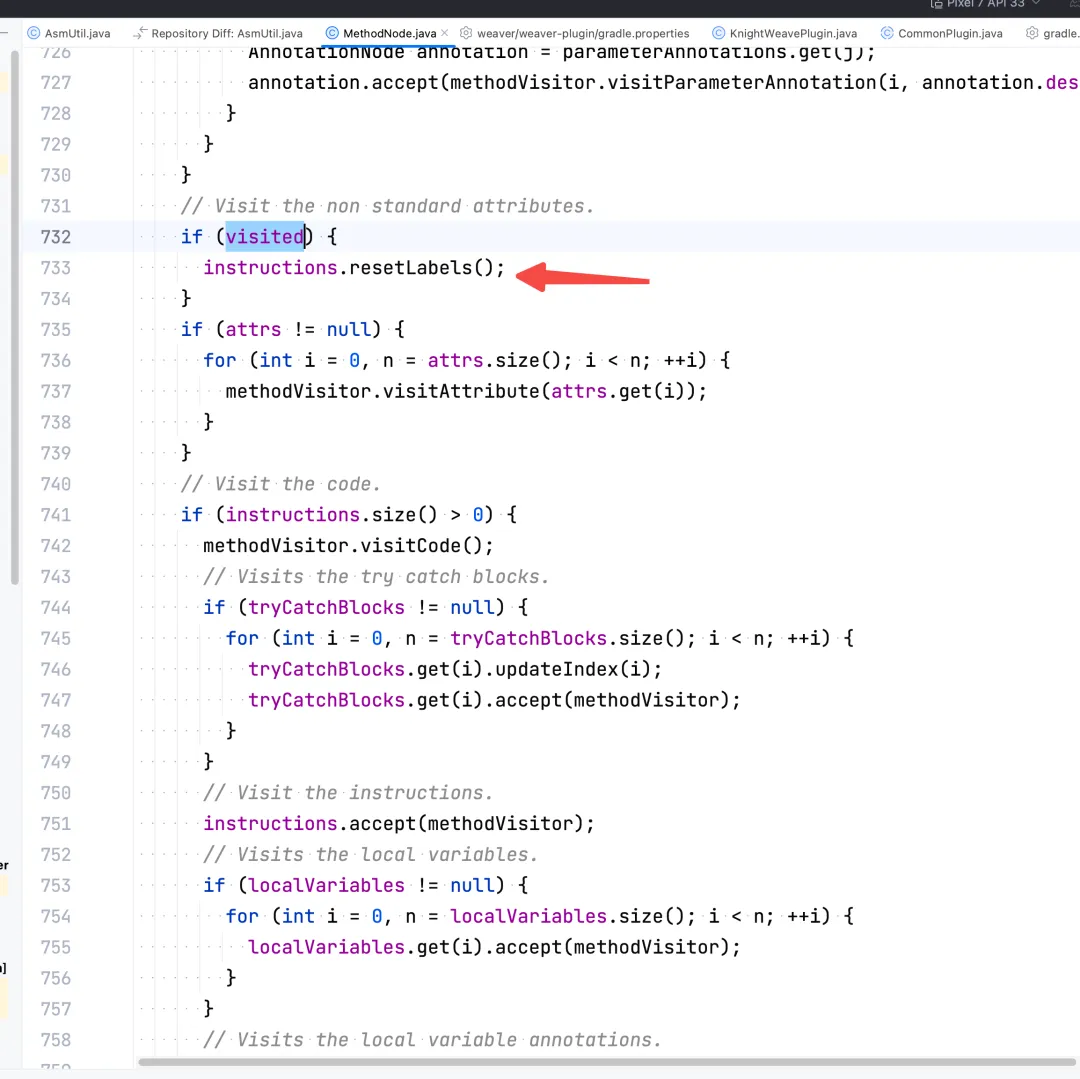This screenshot has width=1080, height=1079.
Task: Click the horizontal scrollbar at the bottom
Action: click(x=600, y=1063)
